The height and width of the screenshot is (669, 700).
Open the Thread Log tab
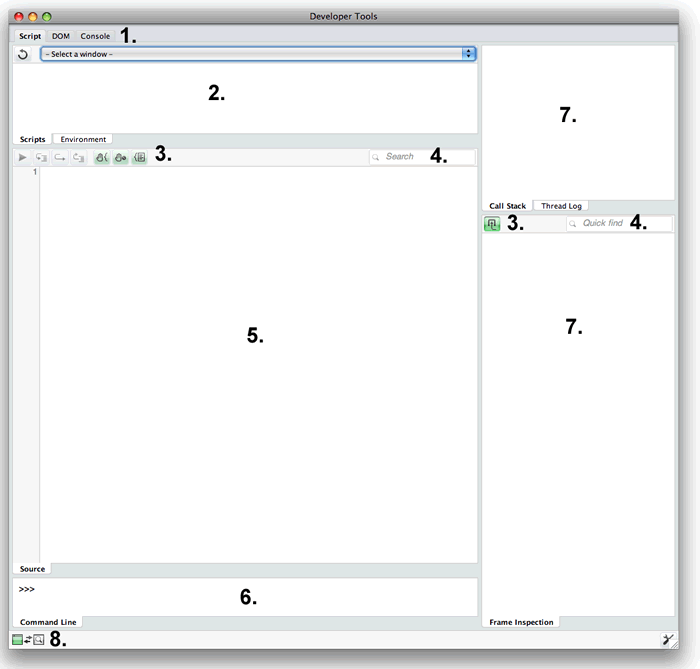(x=561, y=206)
